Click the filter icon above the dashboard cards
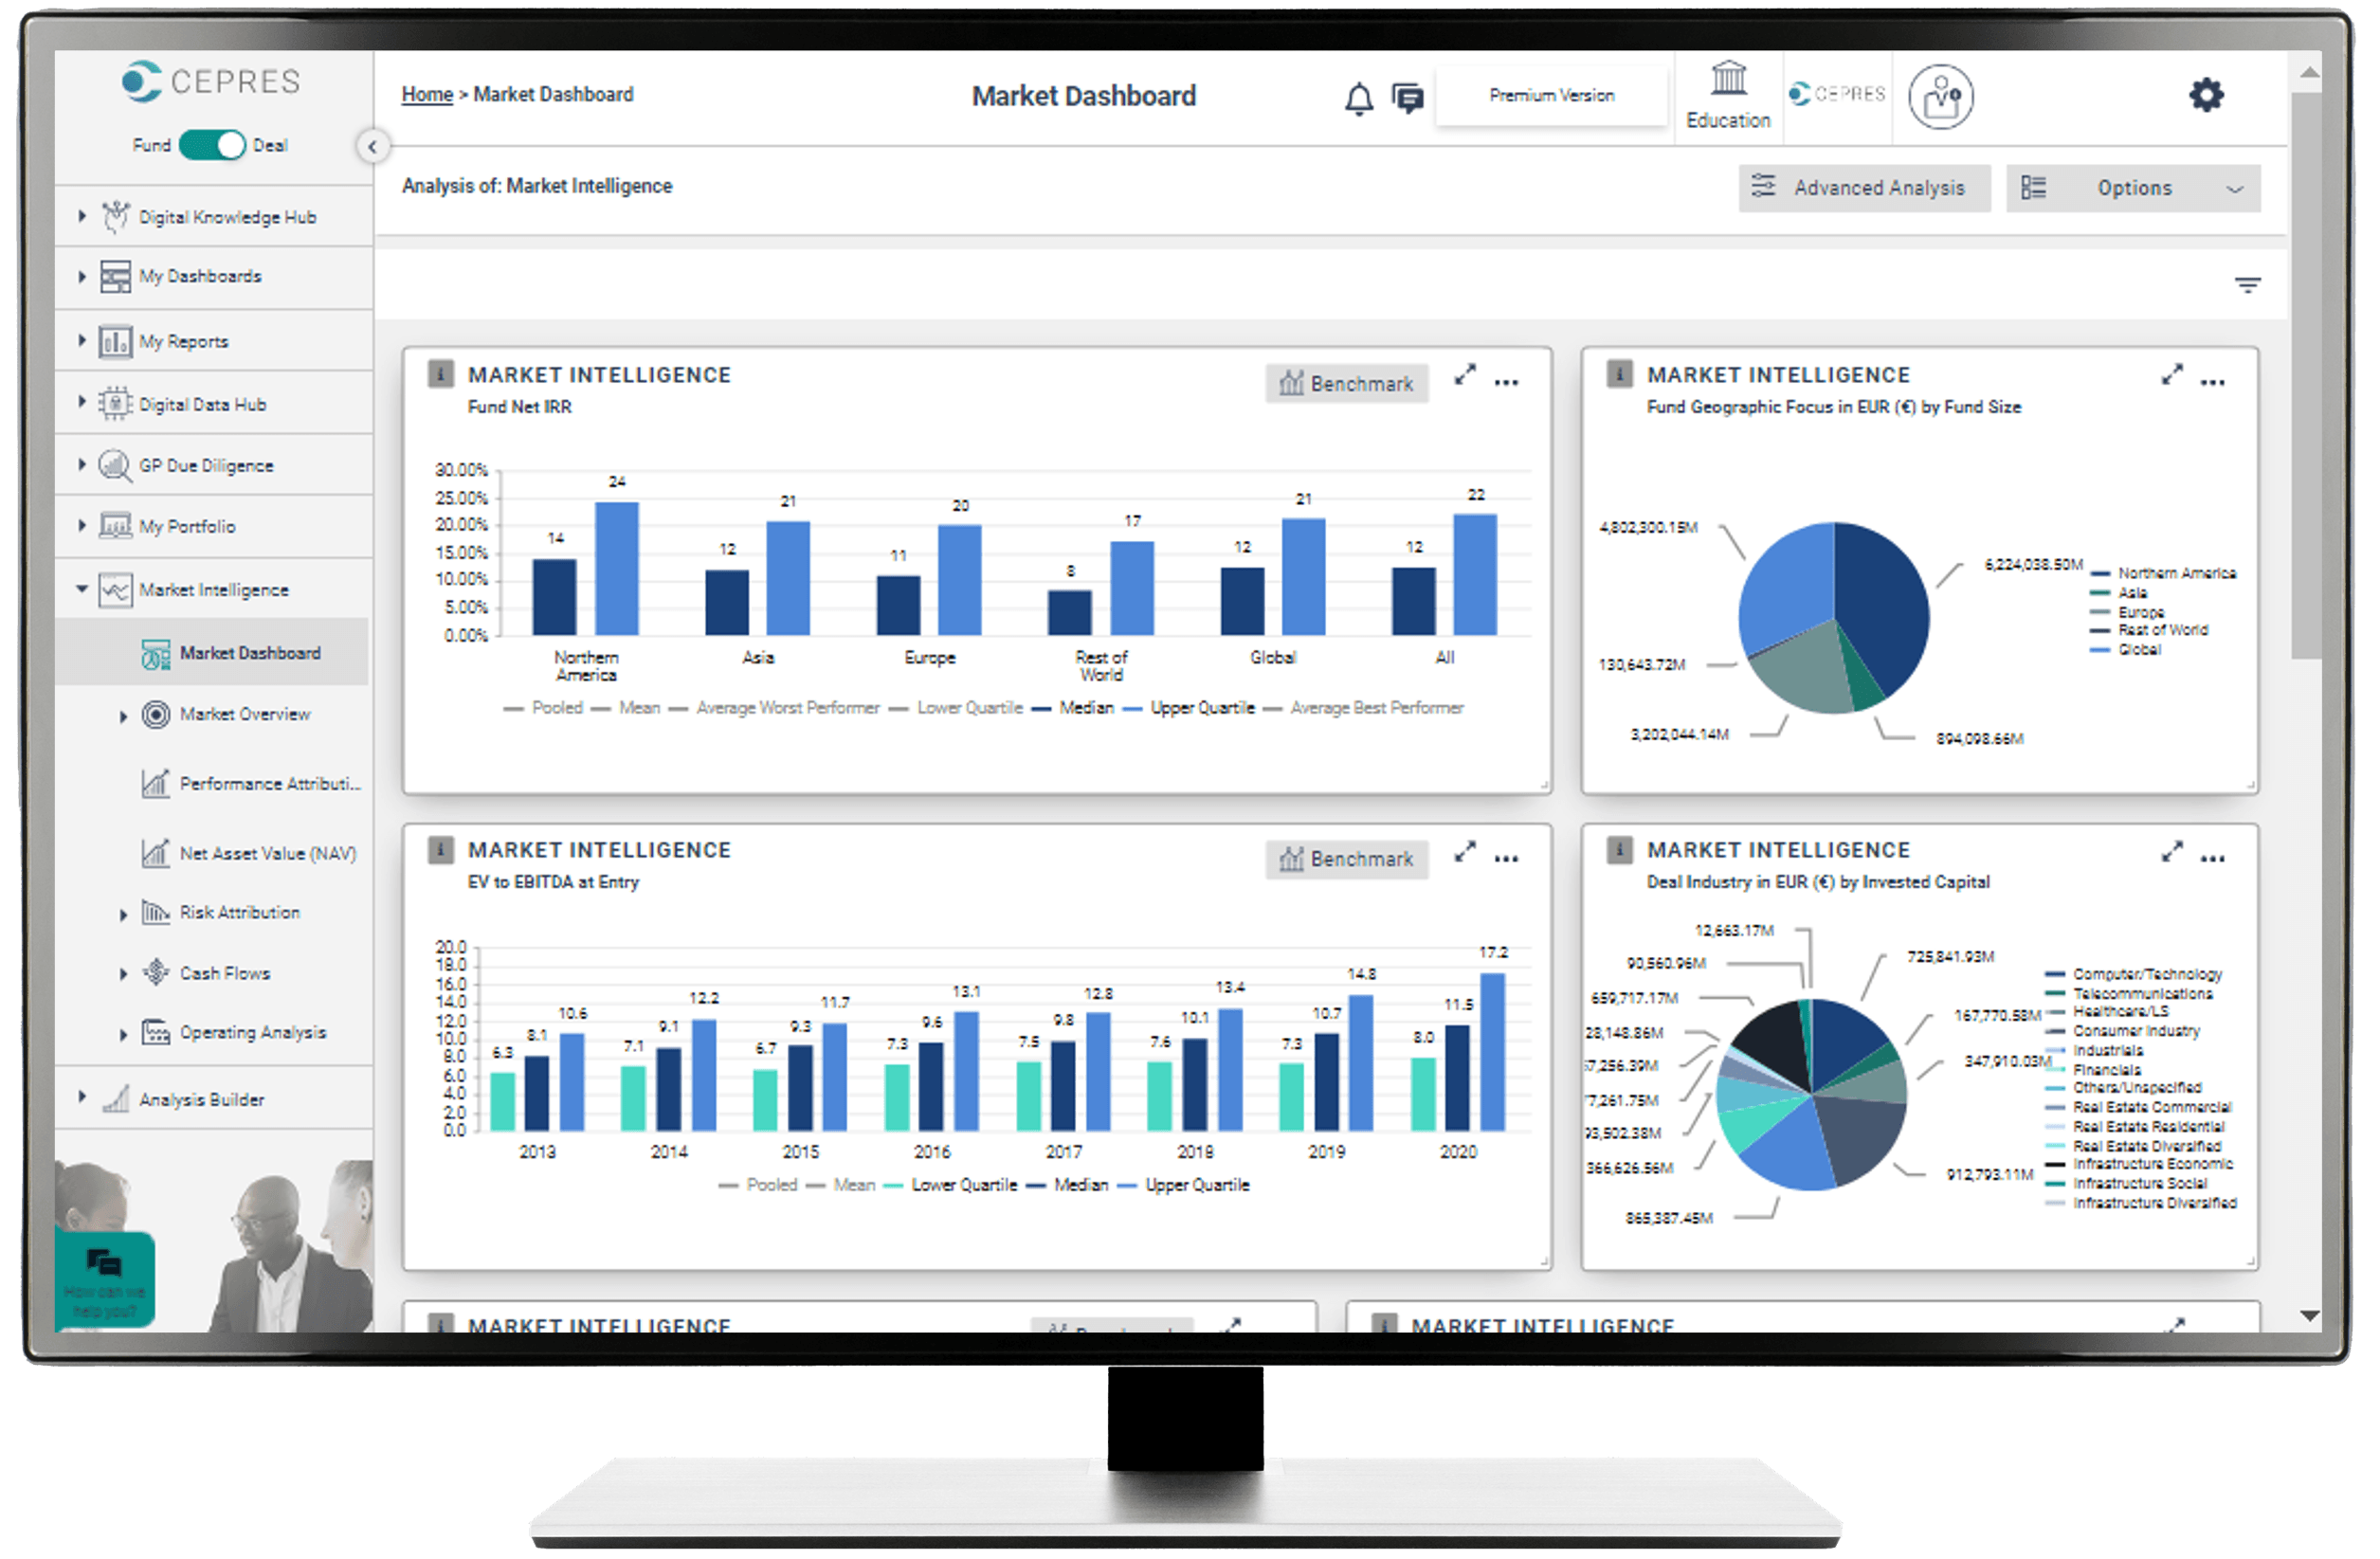Image resolution: width=2380 pixels, height=1559 pixels. click(2248, 286)
